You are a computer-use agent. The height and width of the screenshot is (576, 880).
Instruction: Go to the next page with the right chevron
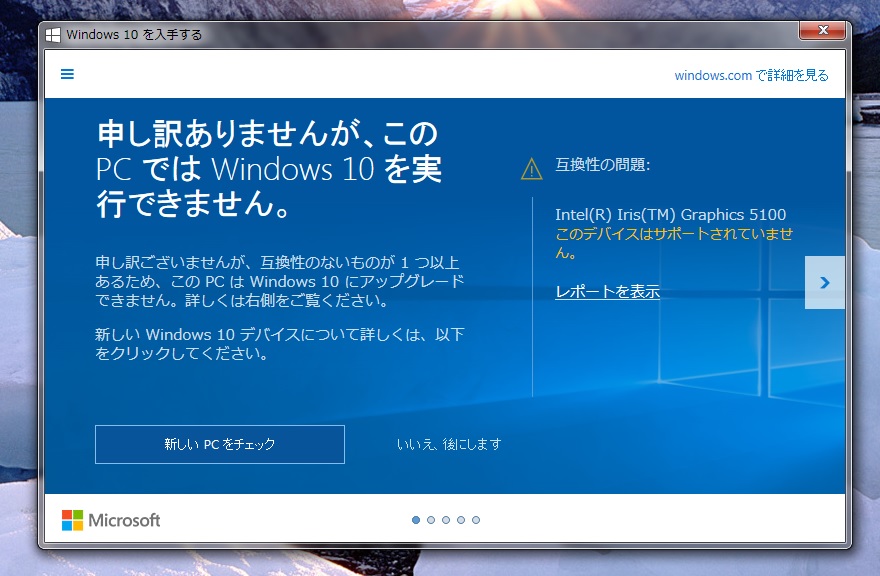tap(824, 282)
